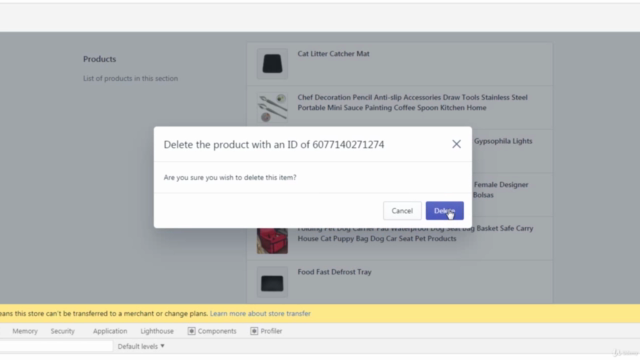Click the Profiler tab React icon
640x360 pixels.
pyautogui.click(x=254, y=331)
